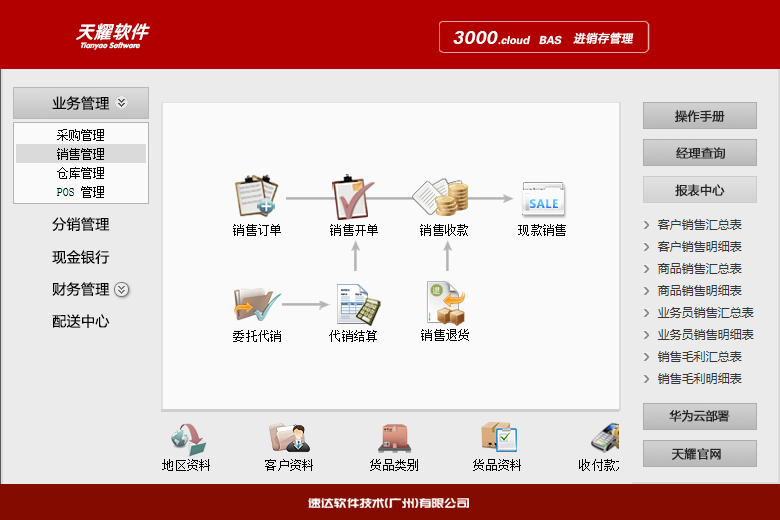Expand chevron beside 销售毛利明细表
780x520 pixels.
tap(646, 379)
